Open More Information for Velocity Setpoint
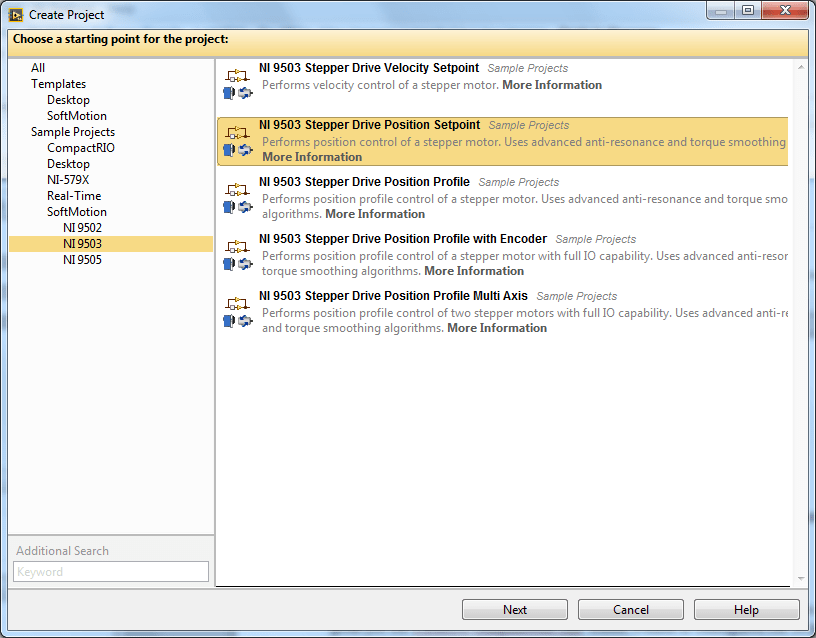Viewport: 816px width, 638px height. point(552,85)
